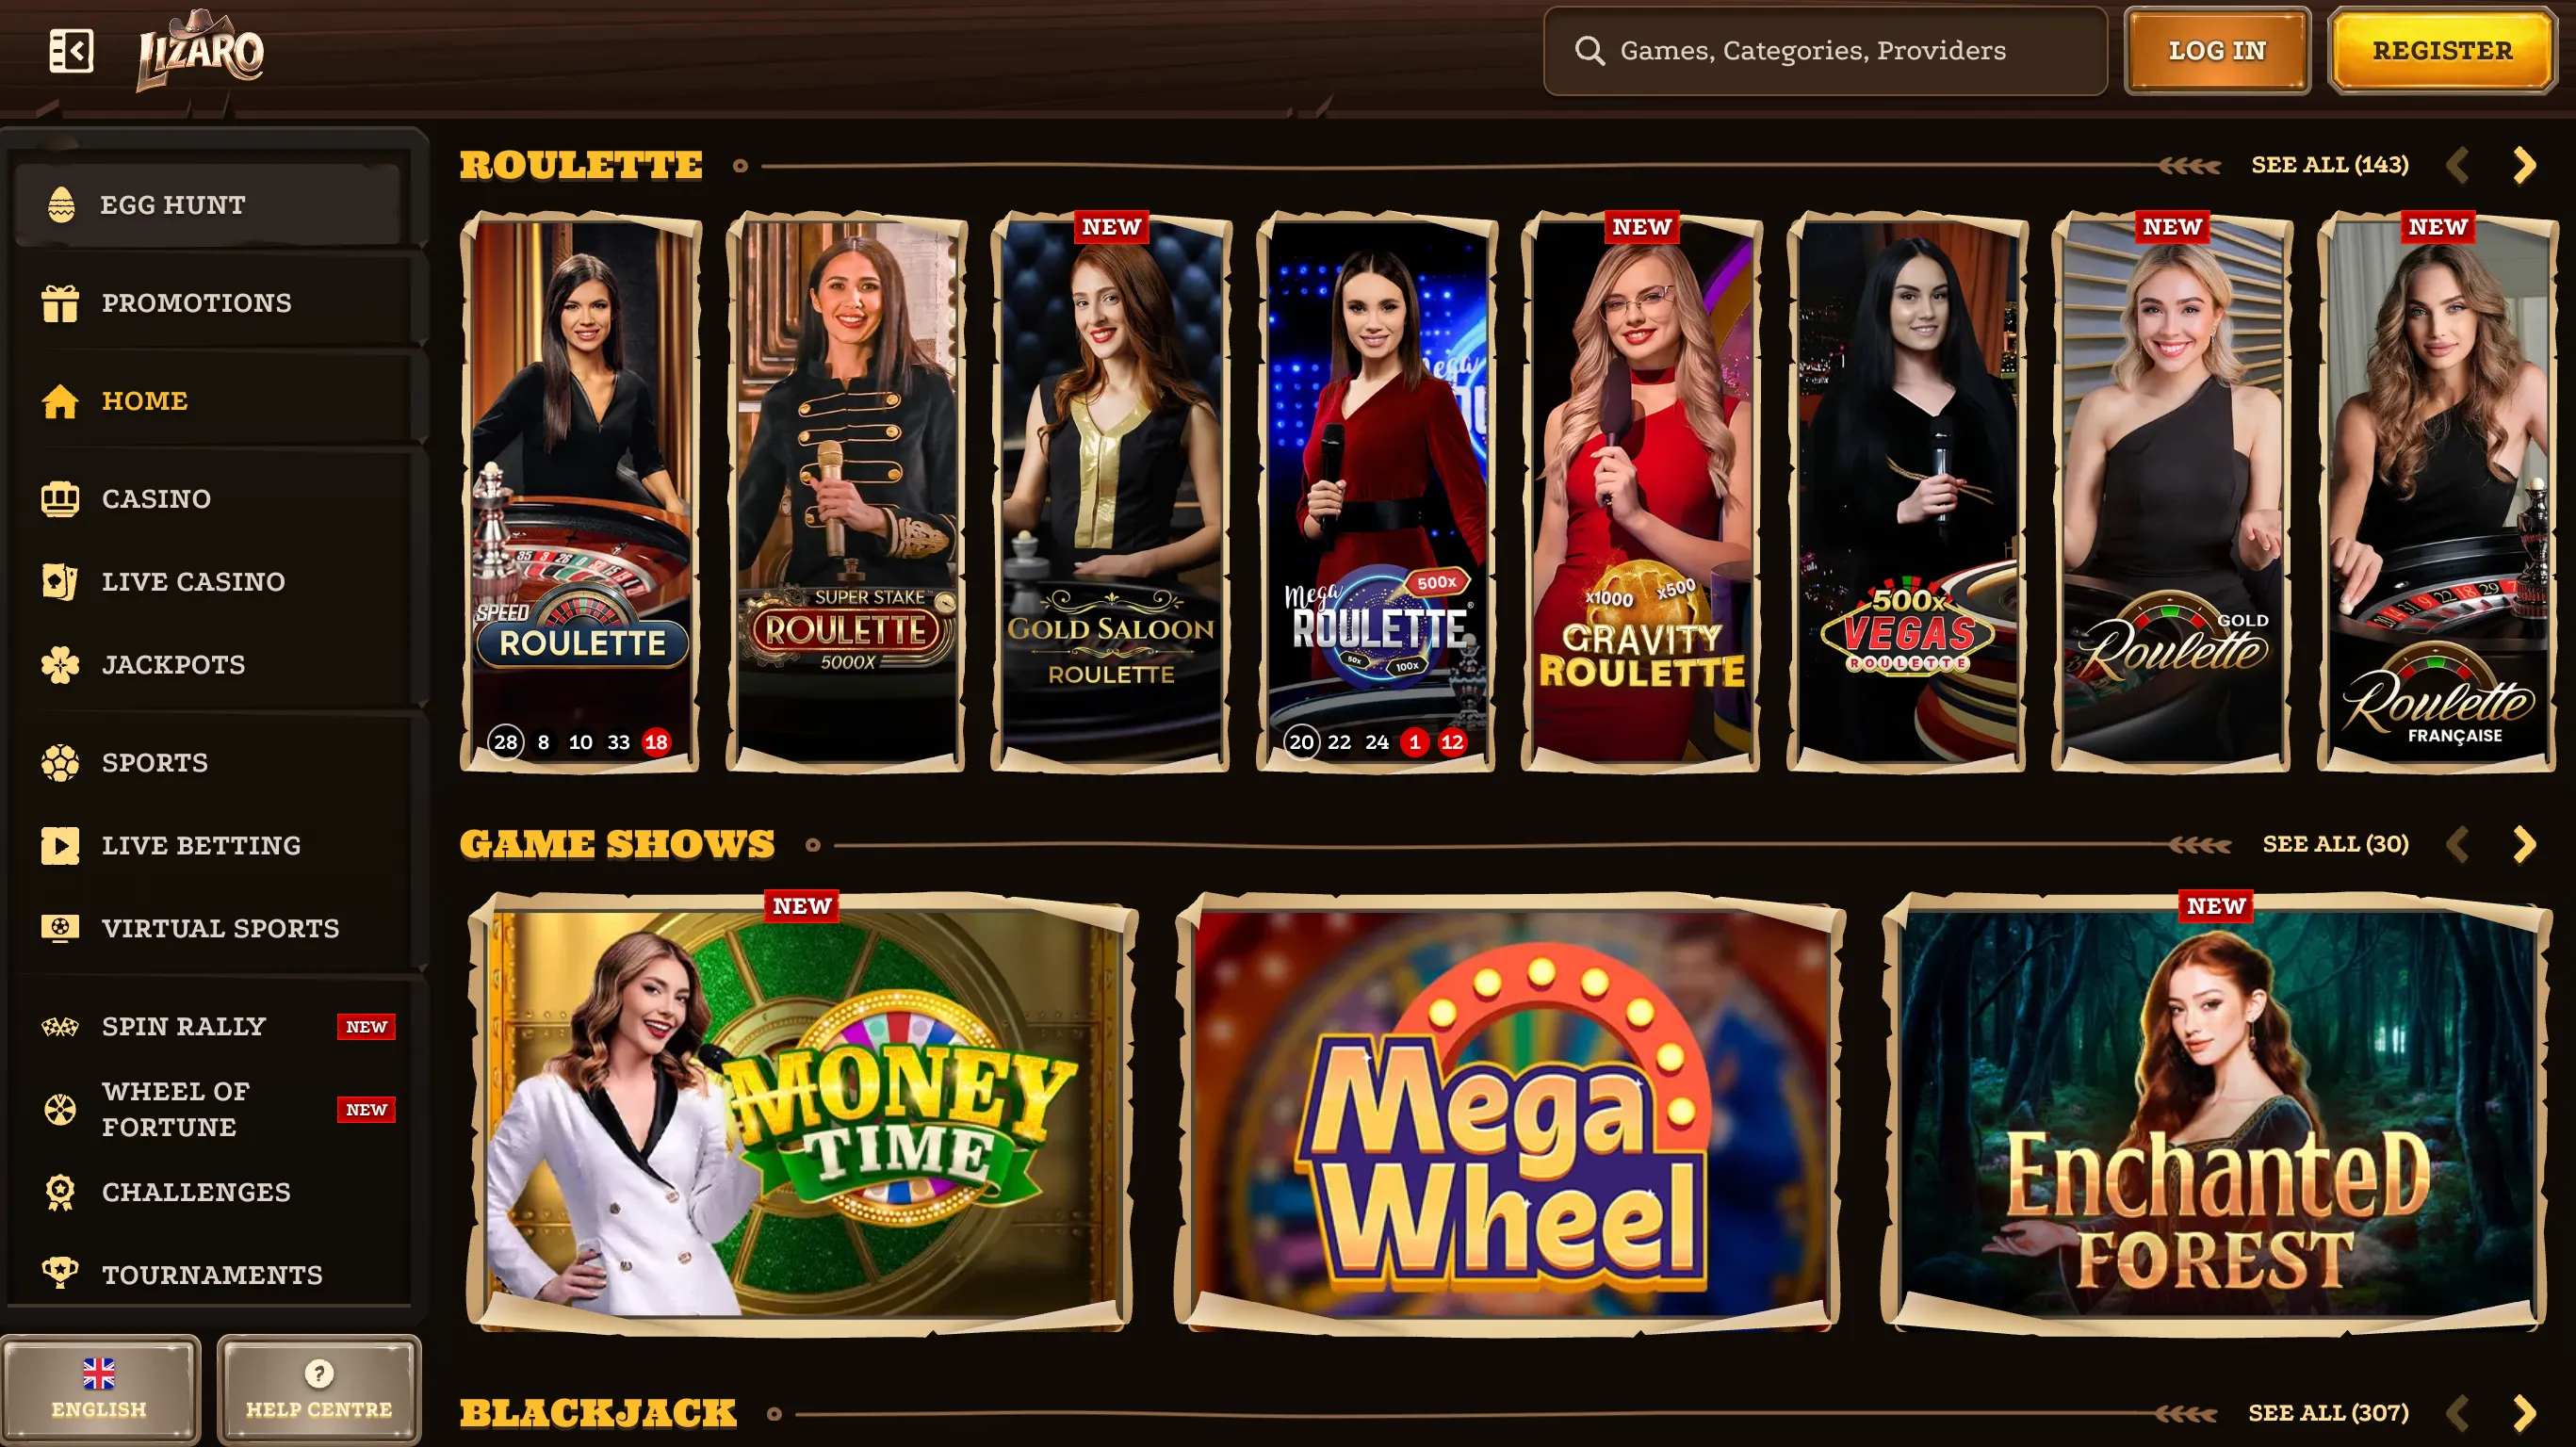This screenshot has height=1447, width=2576.
Task: Click the Challenges badge icon
Action: tap(60, 1192)
